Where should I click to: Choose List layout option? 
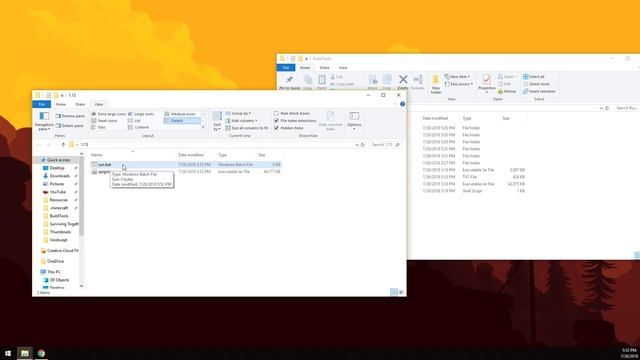click(x=134, y=121)
